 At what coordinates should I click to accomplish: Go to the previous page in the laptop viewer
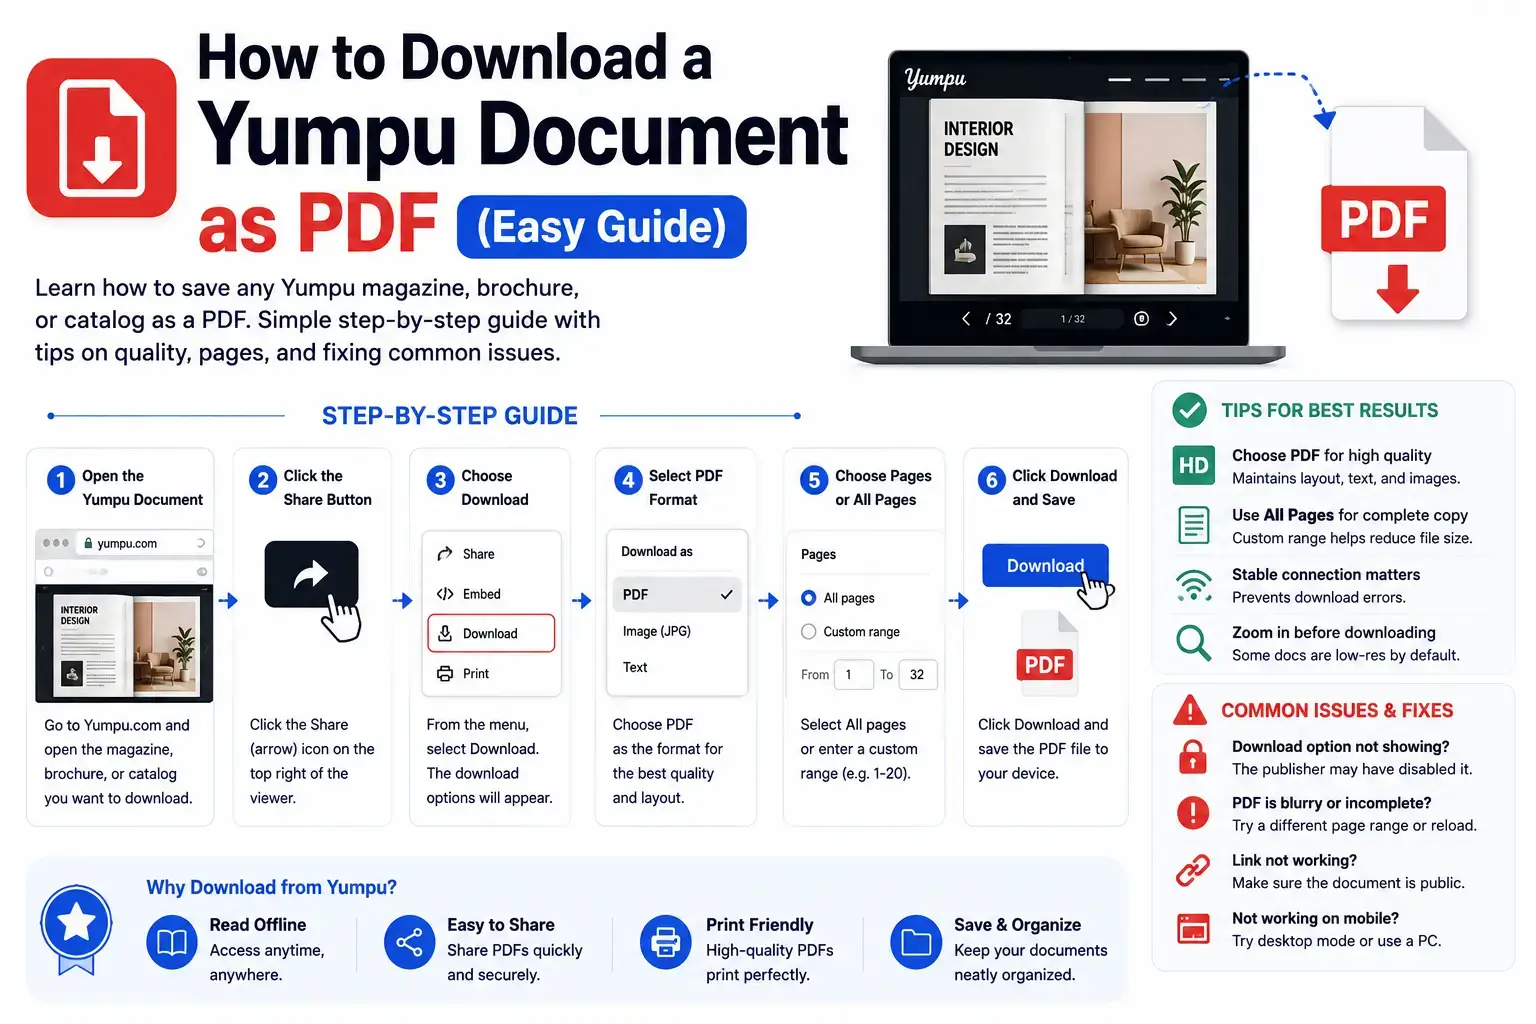(x=965, y=319)
